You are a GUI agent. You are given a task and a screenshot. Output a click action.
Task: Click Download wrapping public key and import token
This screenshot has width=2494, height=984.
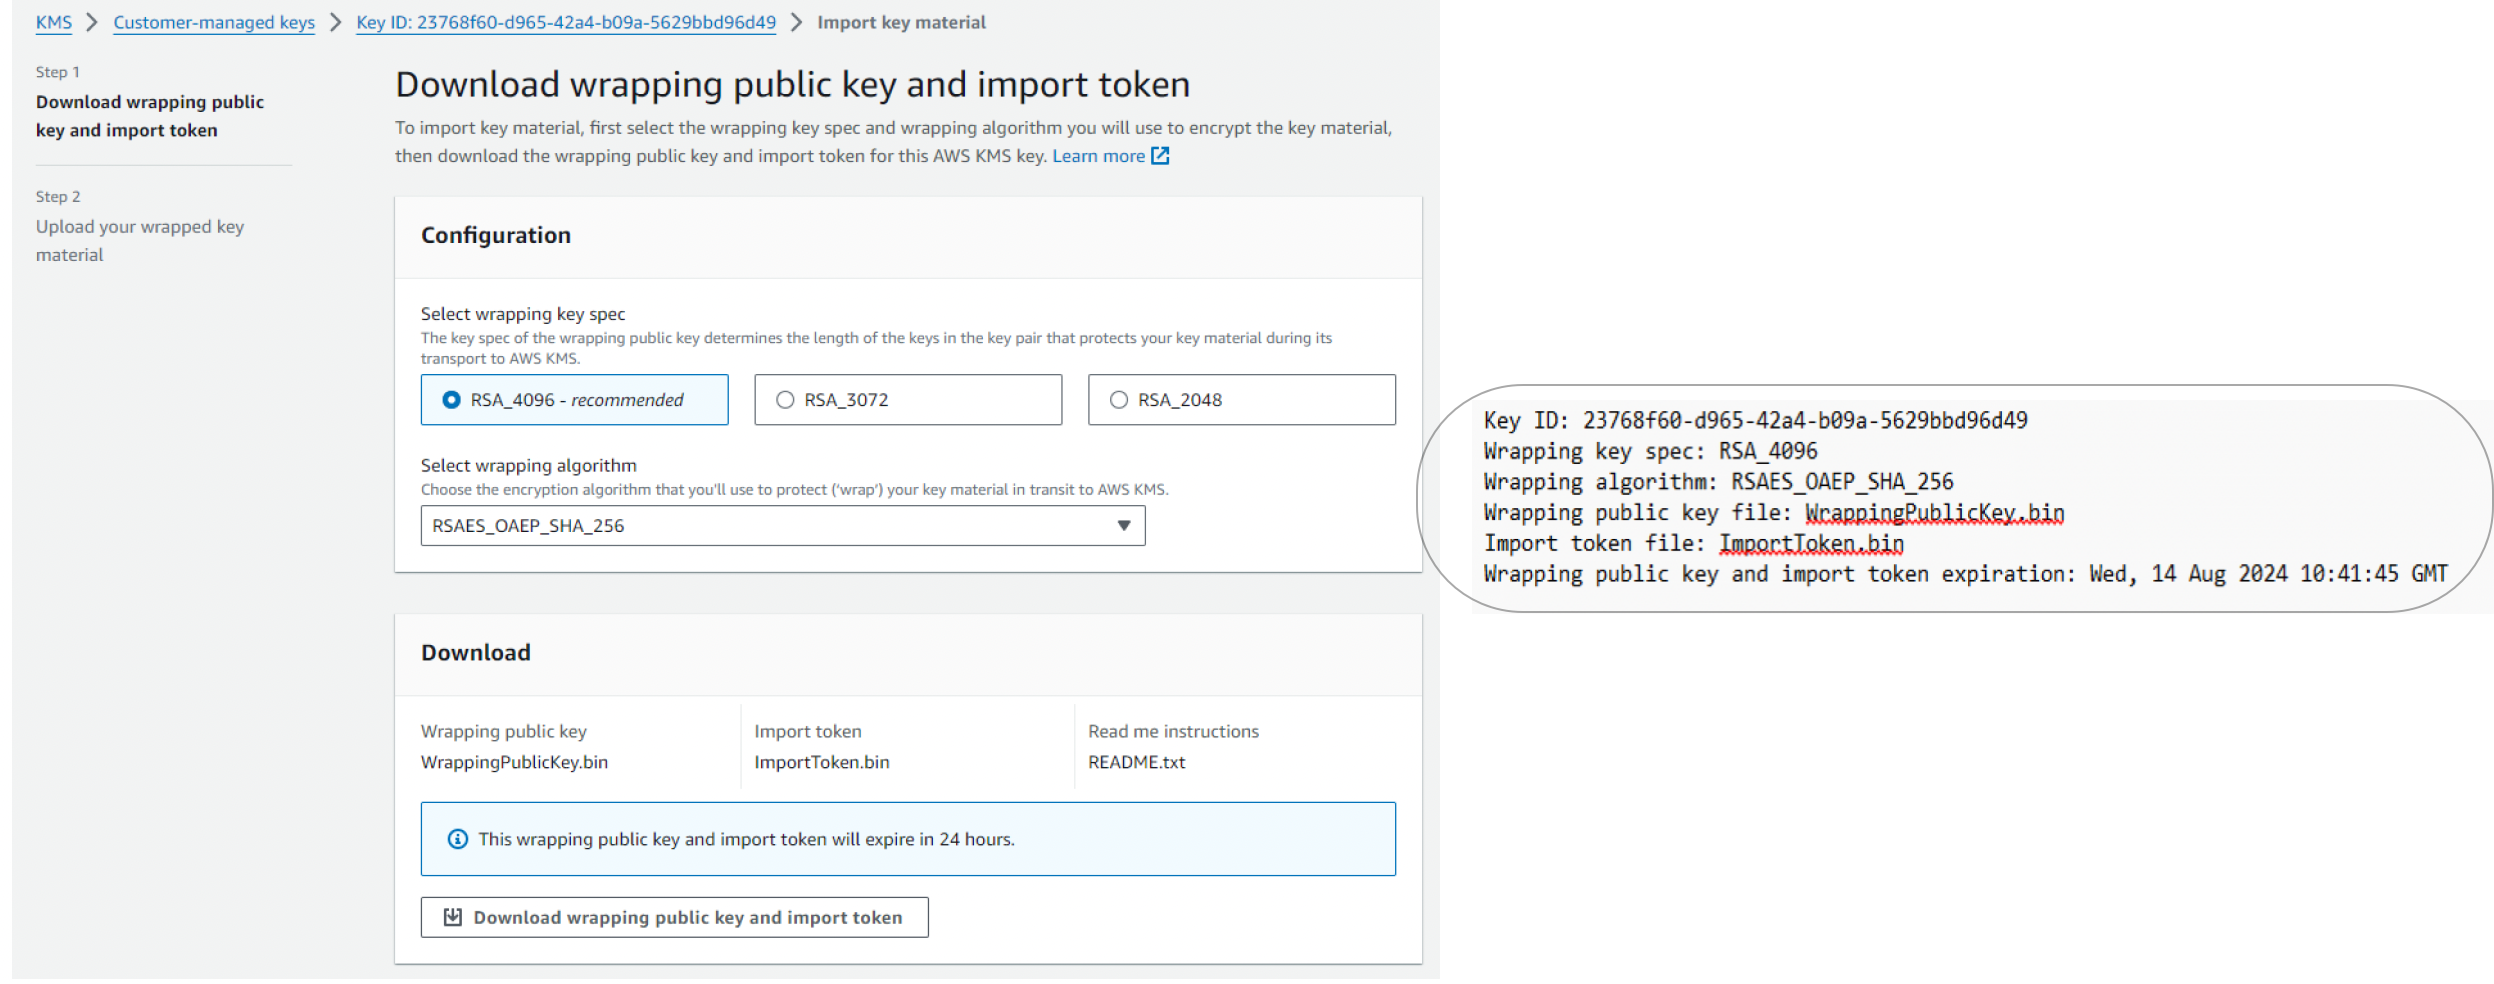click(674, 918)
